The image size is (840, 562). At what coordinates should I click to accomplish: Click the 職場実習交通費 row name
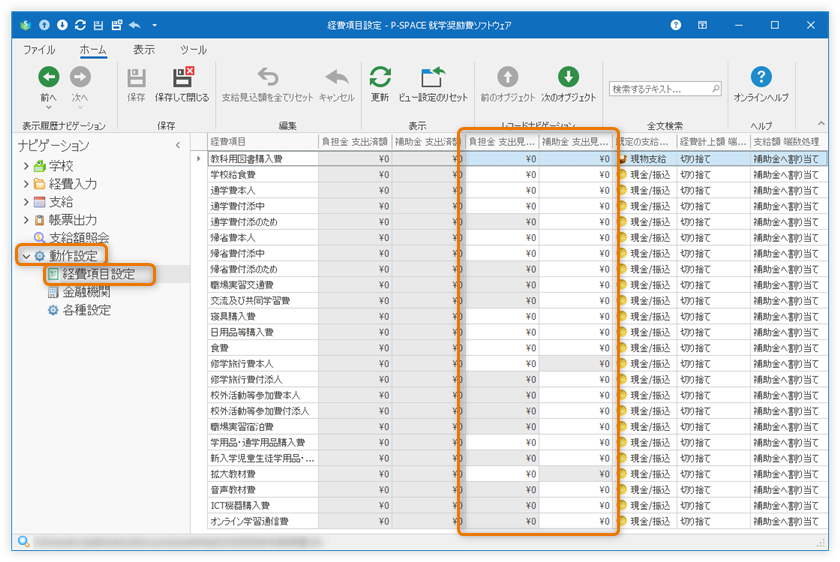coord(242,285)
